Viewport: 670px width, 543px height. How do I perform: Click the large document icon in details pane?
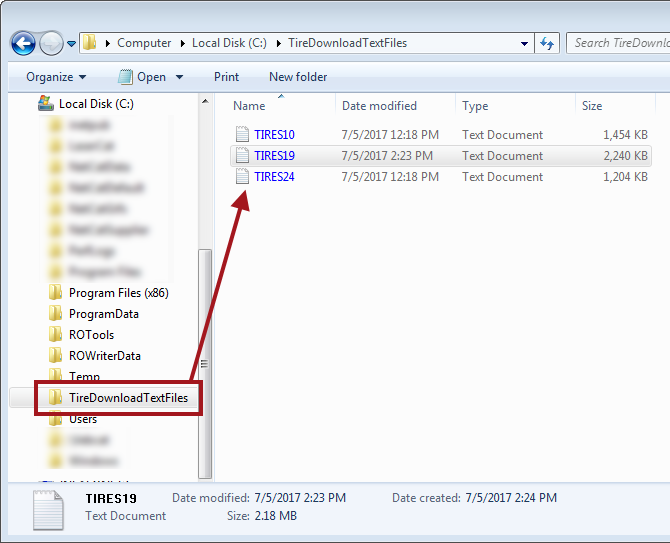point(48,510)
